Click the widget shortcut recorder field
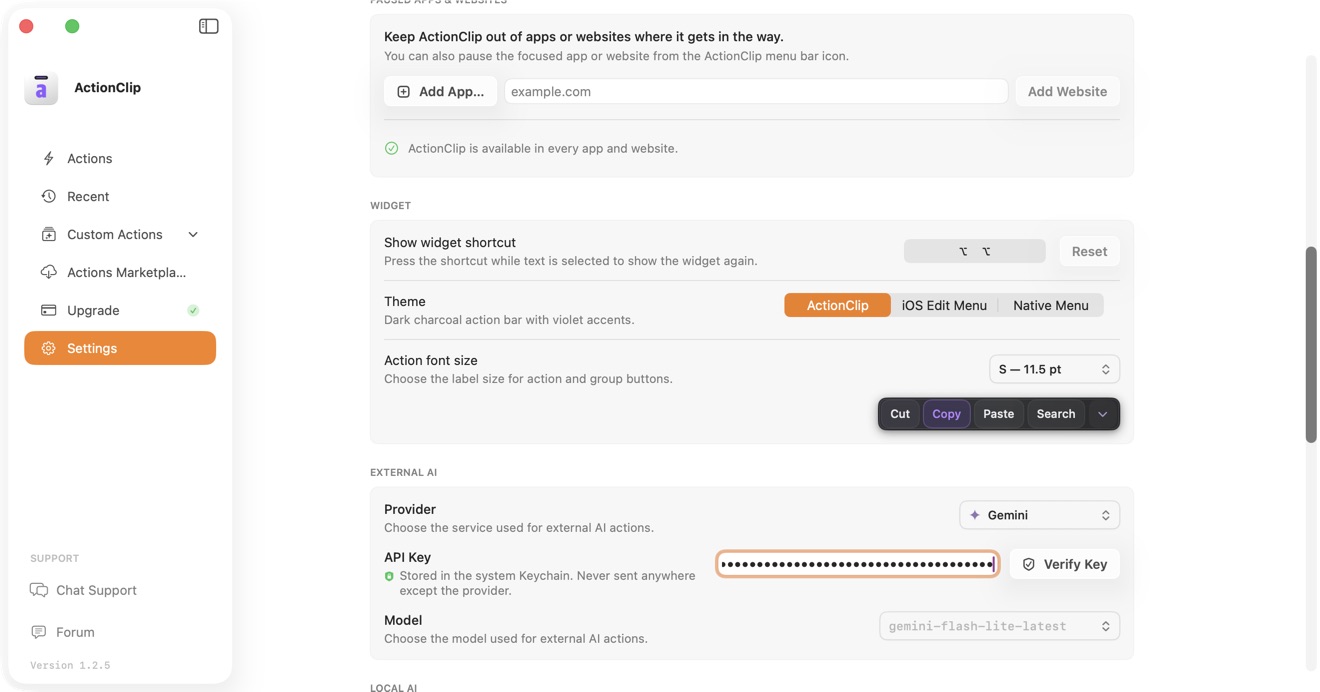 (974, 251)
